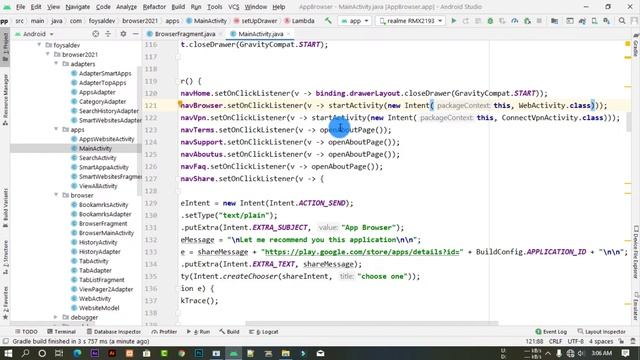Open the VCS menu
640x360 pixels.
pyautogui.click(x=233, y=7)
